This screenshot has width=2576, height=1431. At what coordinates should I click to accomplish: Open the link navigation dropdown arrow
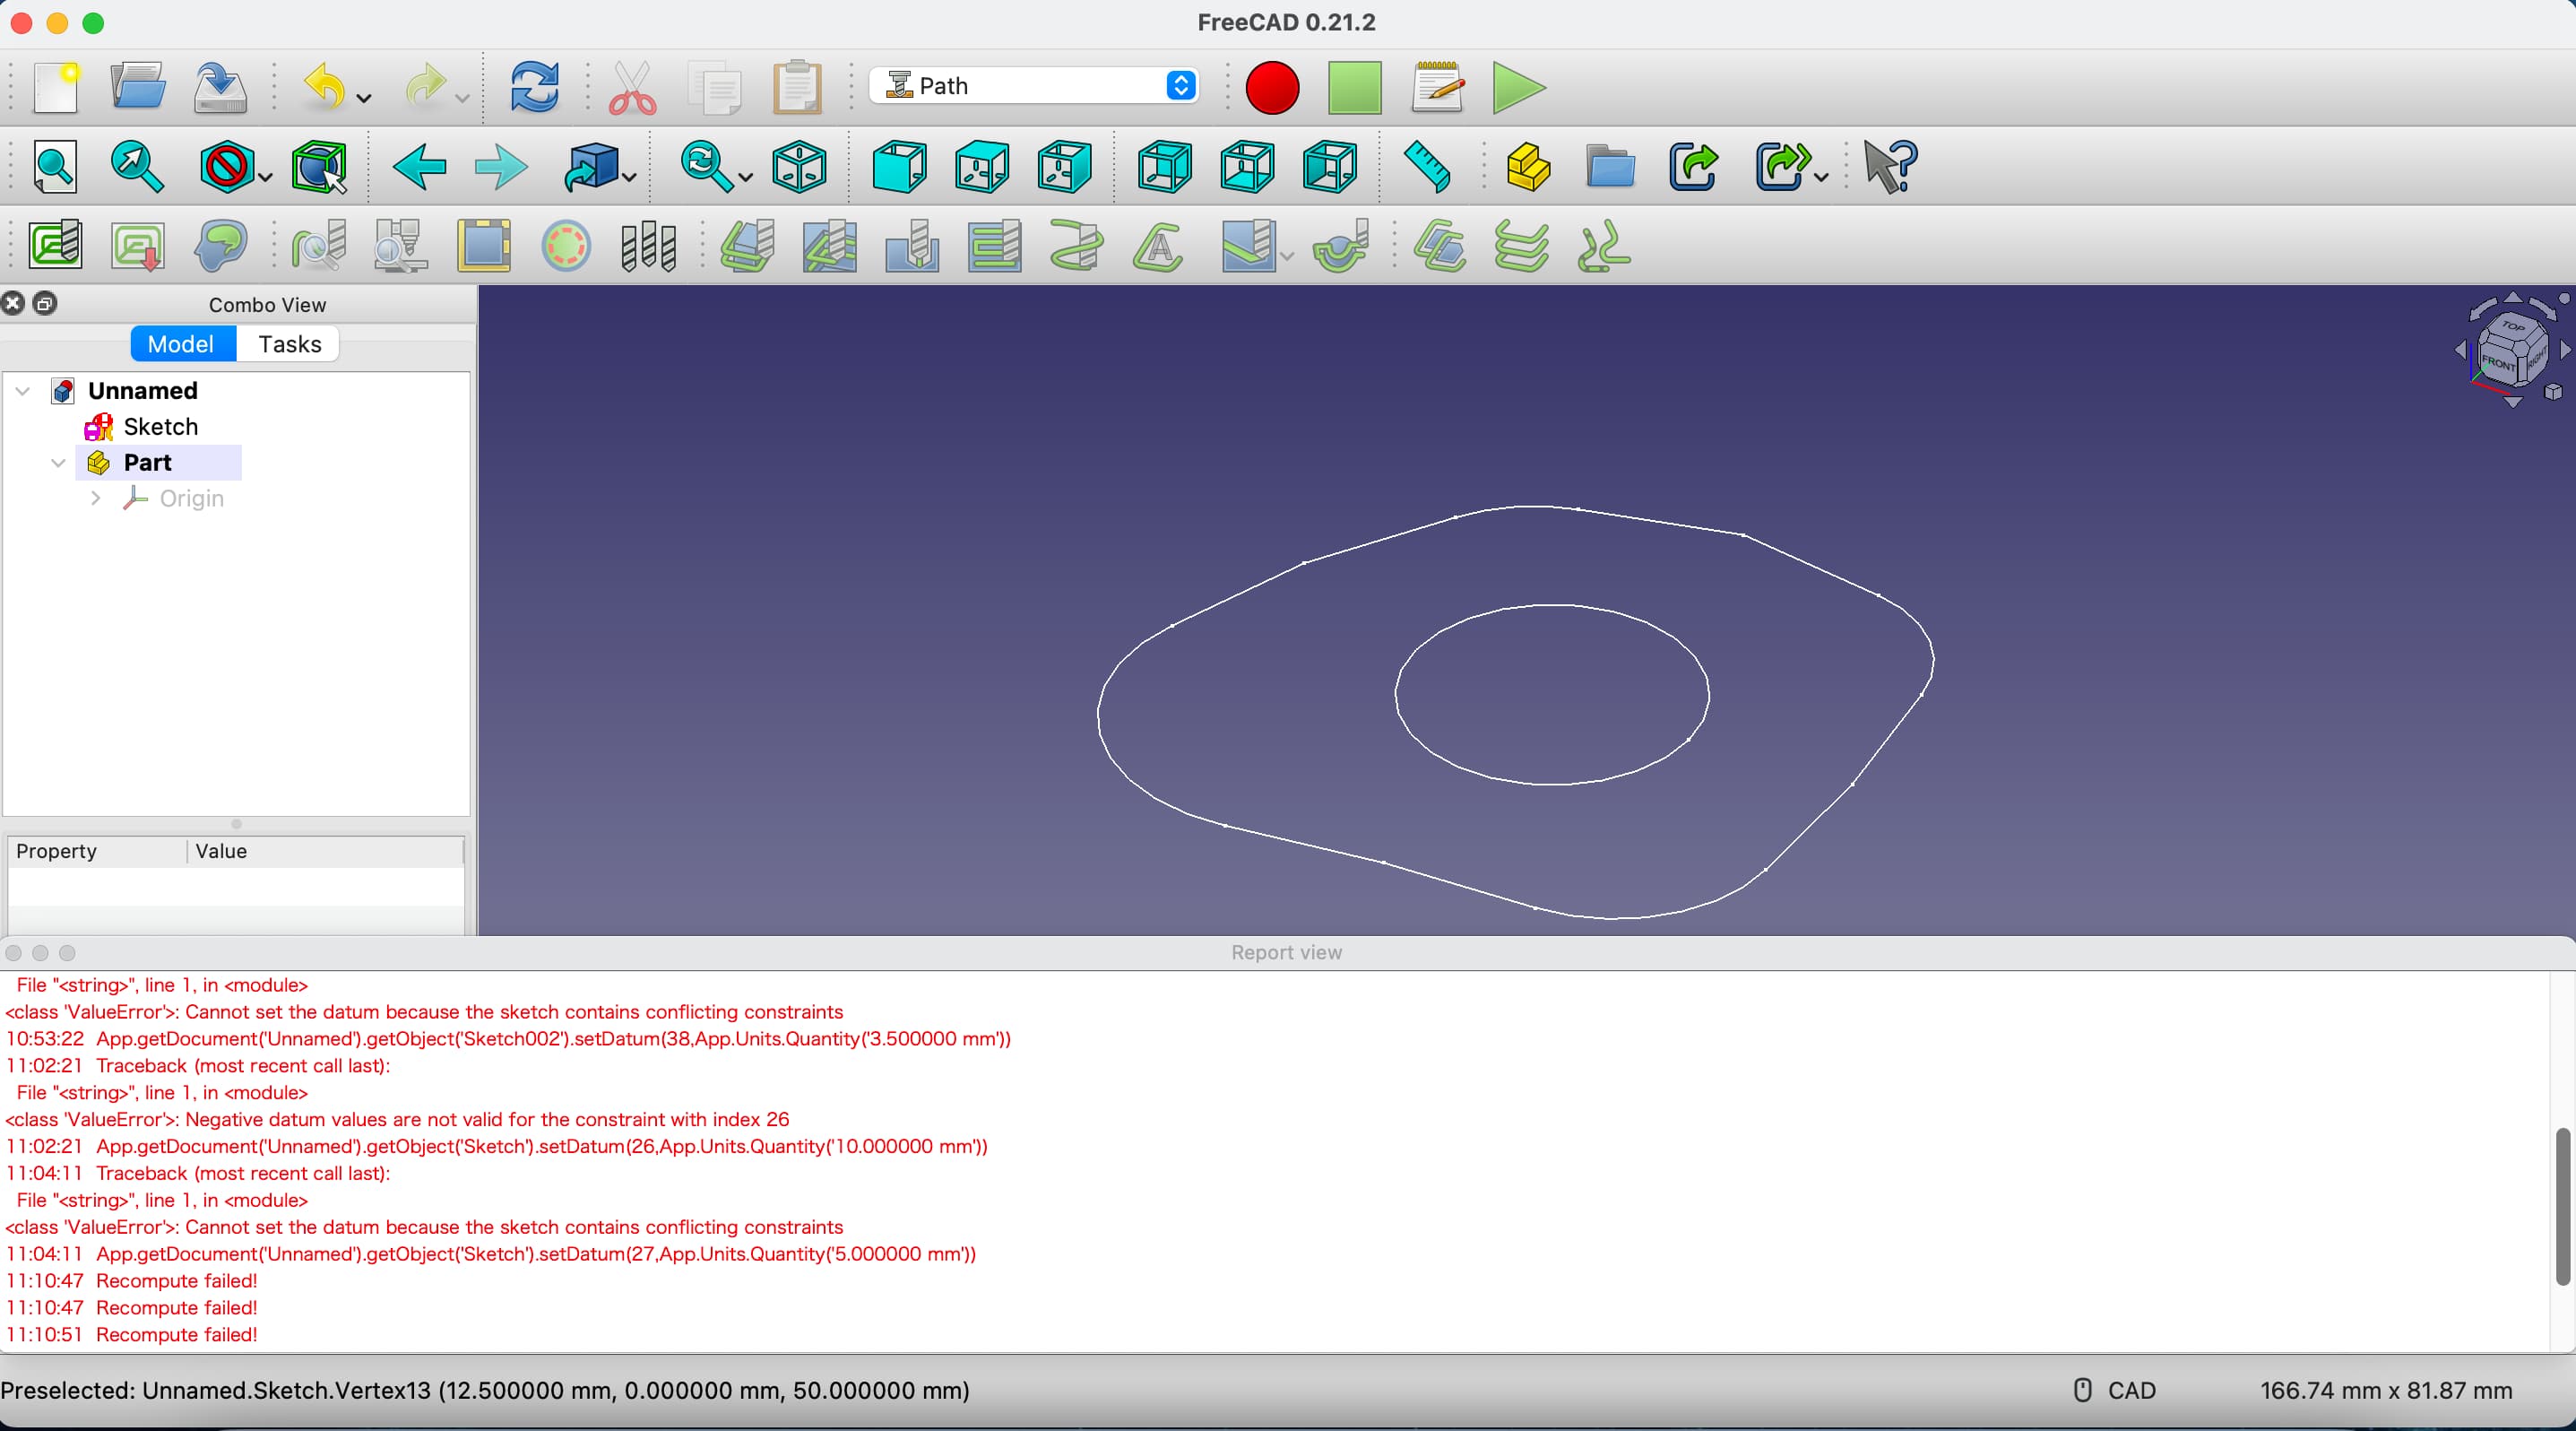[629, 178]
